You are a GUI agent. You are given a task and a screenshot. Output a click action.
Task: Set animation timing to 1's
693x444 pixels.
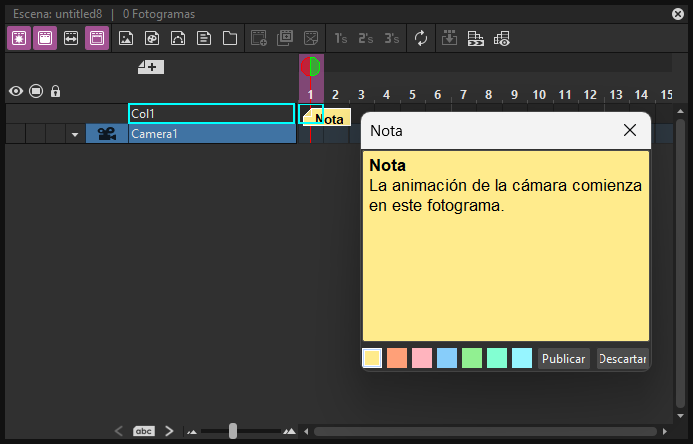340,38
